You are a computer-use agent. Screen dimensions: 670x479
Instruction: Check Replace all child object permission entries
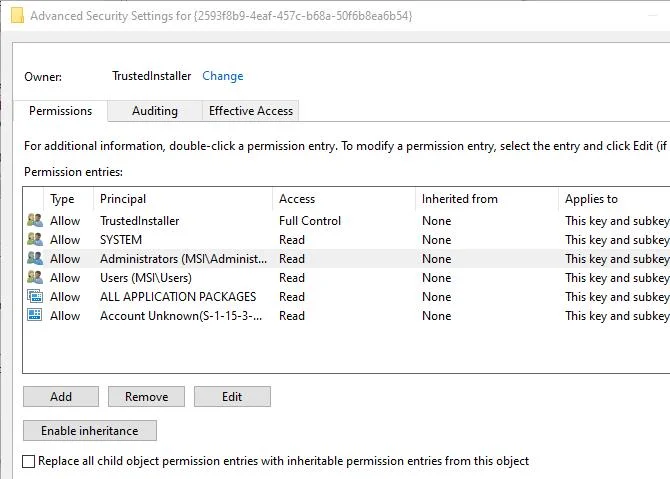point(28,461)
